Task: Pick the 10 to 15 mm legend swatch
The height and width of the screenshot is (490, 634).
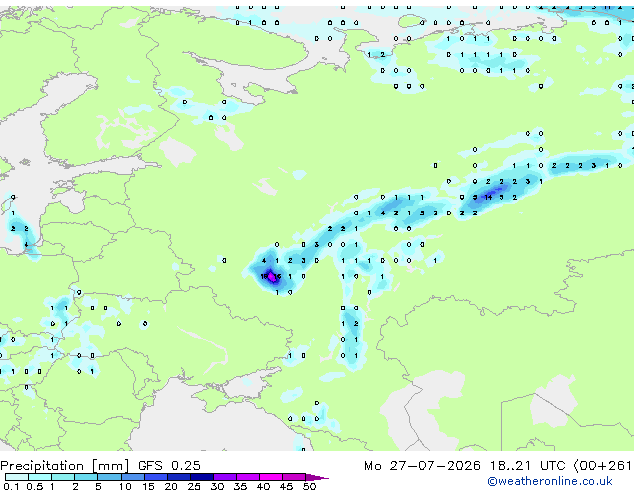Action: coord(132,477)
